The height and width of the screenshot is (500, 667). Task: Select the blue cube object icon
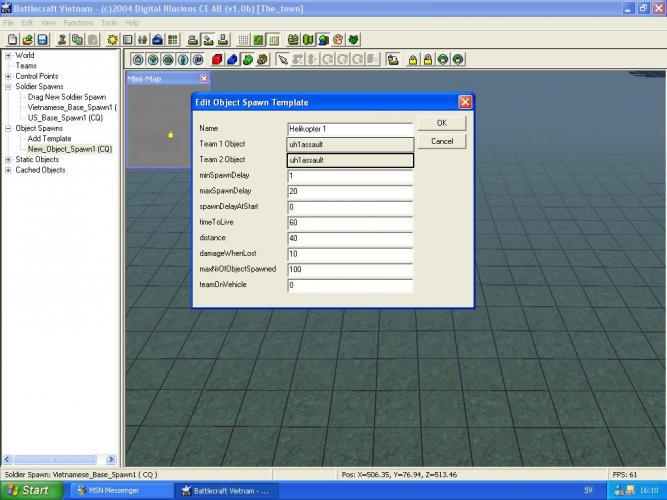(x=232, y=59)
